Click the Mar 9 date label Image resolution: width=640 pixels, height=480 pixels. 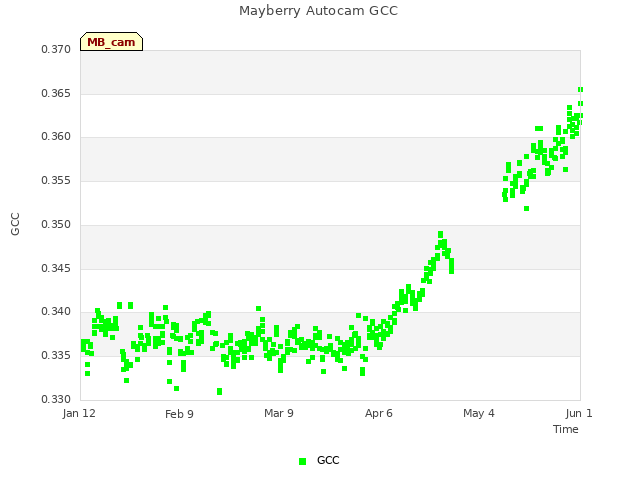(x=279, y=413)
